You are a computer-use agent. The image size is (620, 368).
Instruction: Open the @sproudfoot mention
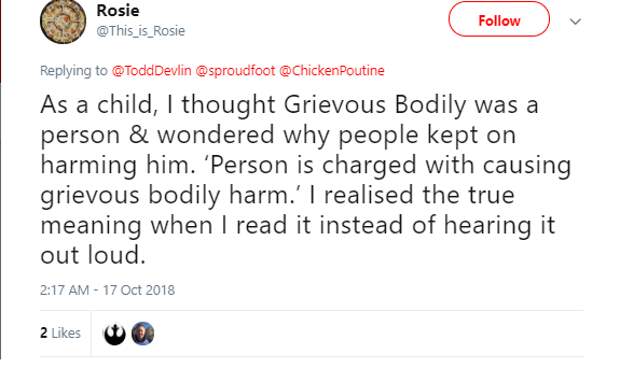[235, 70]
